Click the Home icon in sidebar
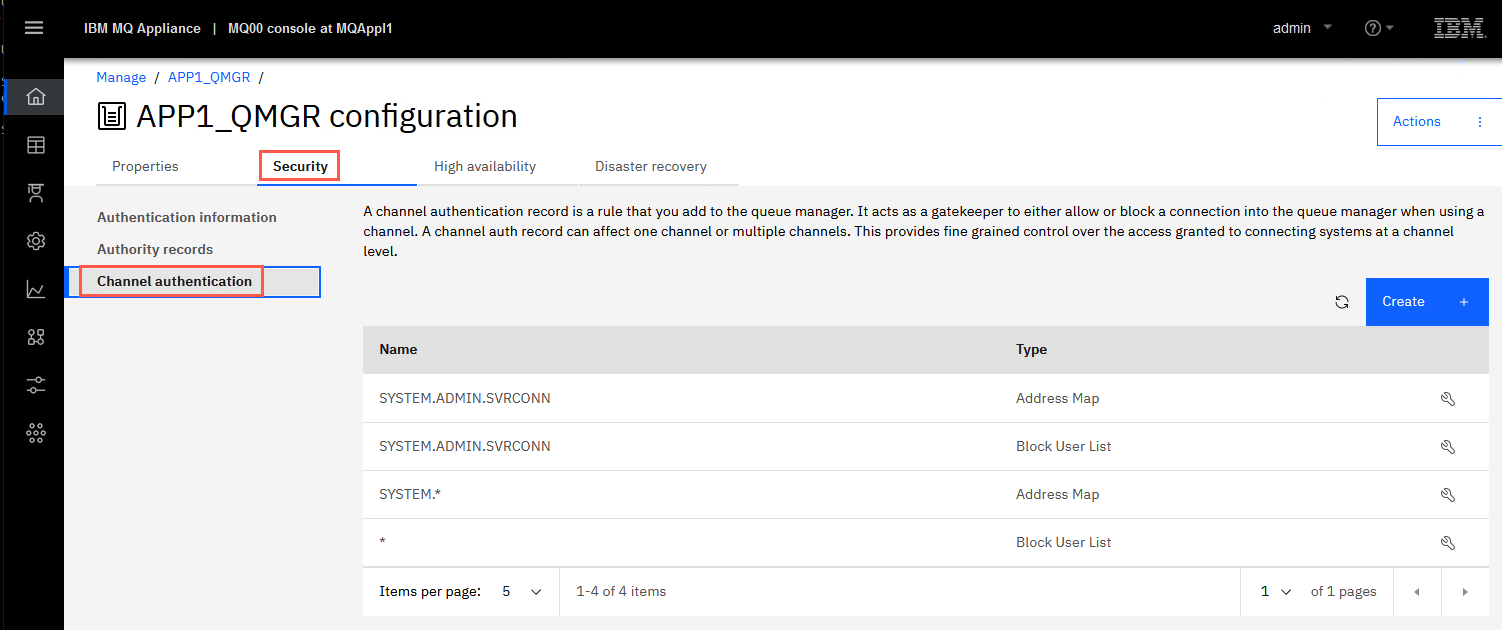Screen dimensions: 1502x630 coord(36,97)
